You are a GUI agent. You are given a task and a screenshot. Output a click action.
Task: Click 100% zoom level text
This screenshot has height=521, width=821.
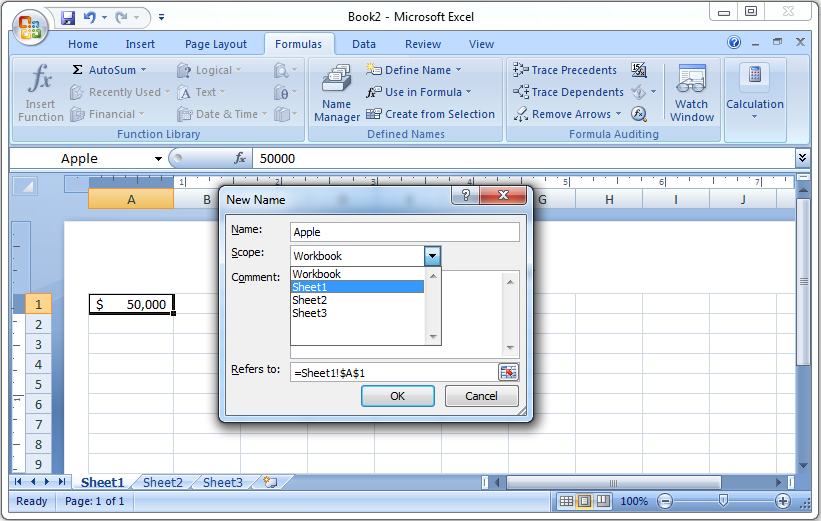point(634,502)
